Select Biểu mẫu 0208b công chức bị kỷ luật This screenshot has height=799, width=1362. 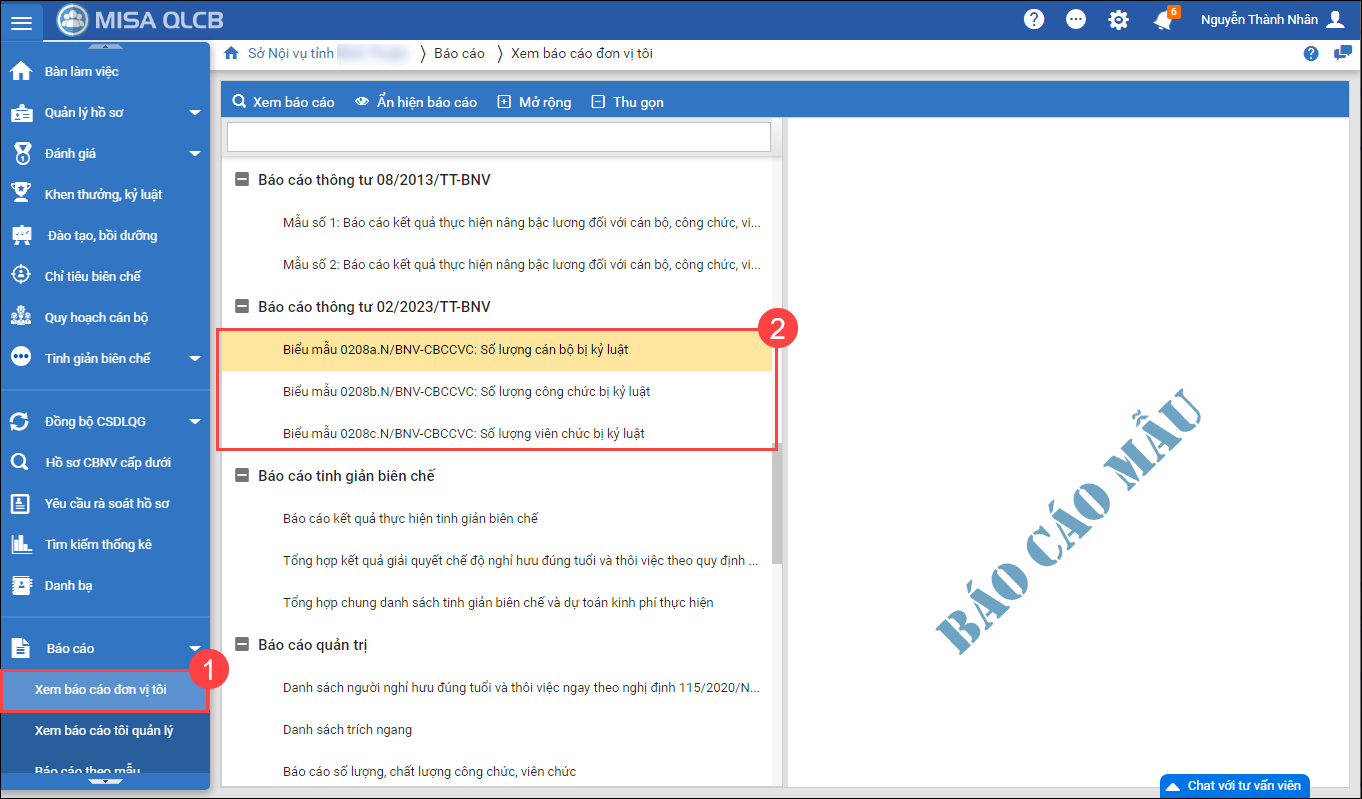click(467, 391)
